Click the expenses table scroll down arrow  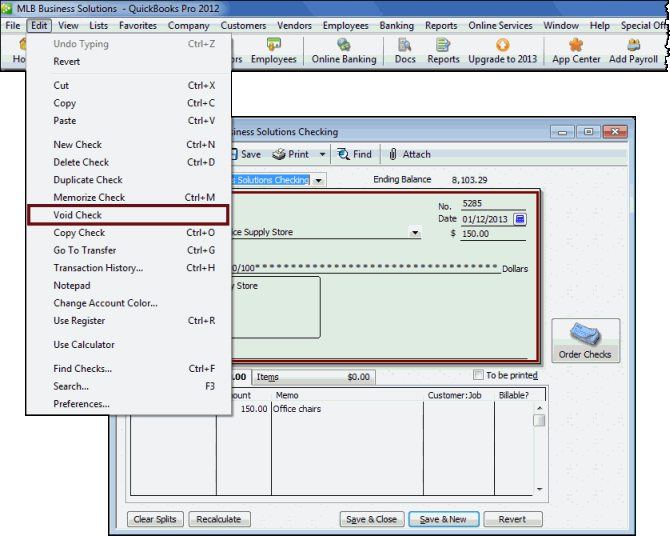[540, 489]
